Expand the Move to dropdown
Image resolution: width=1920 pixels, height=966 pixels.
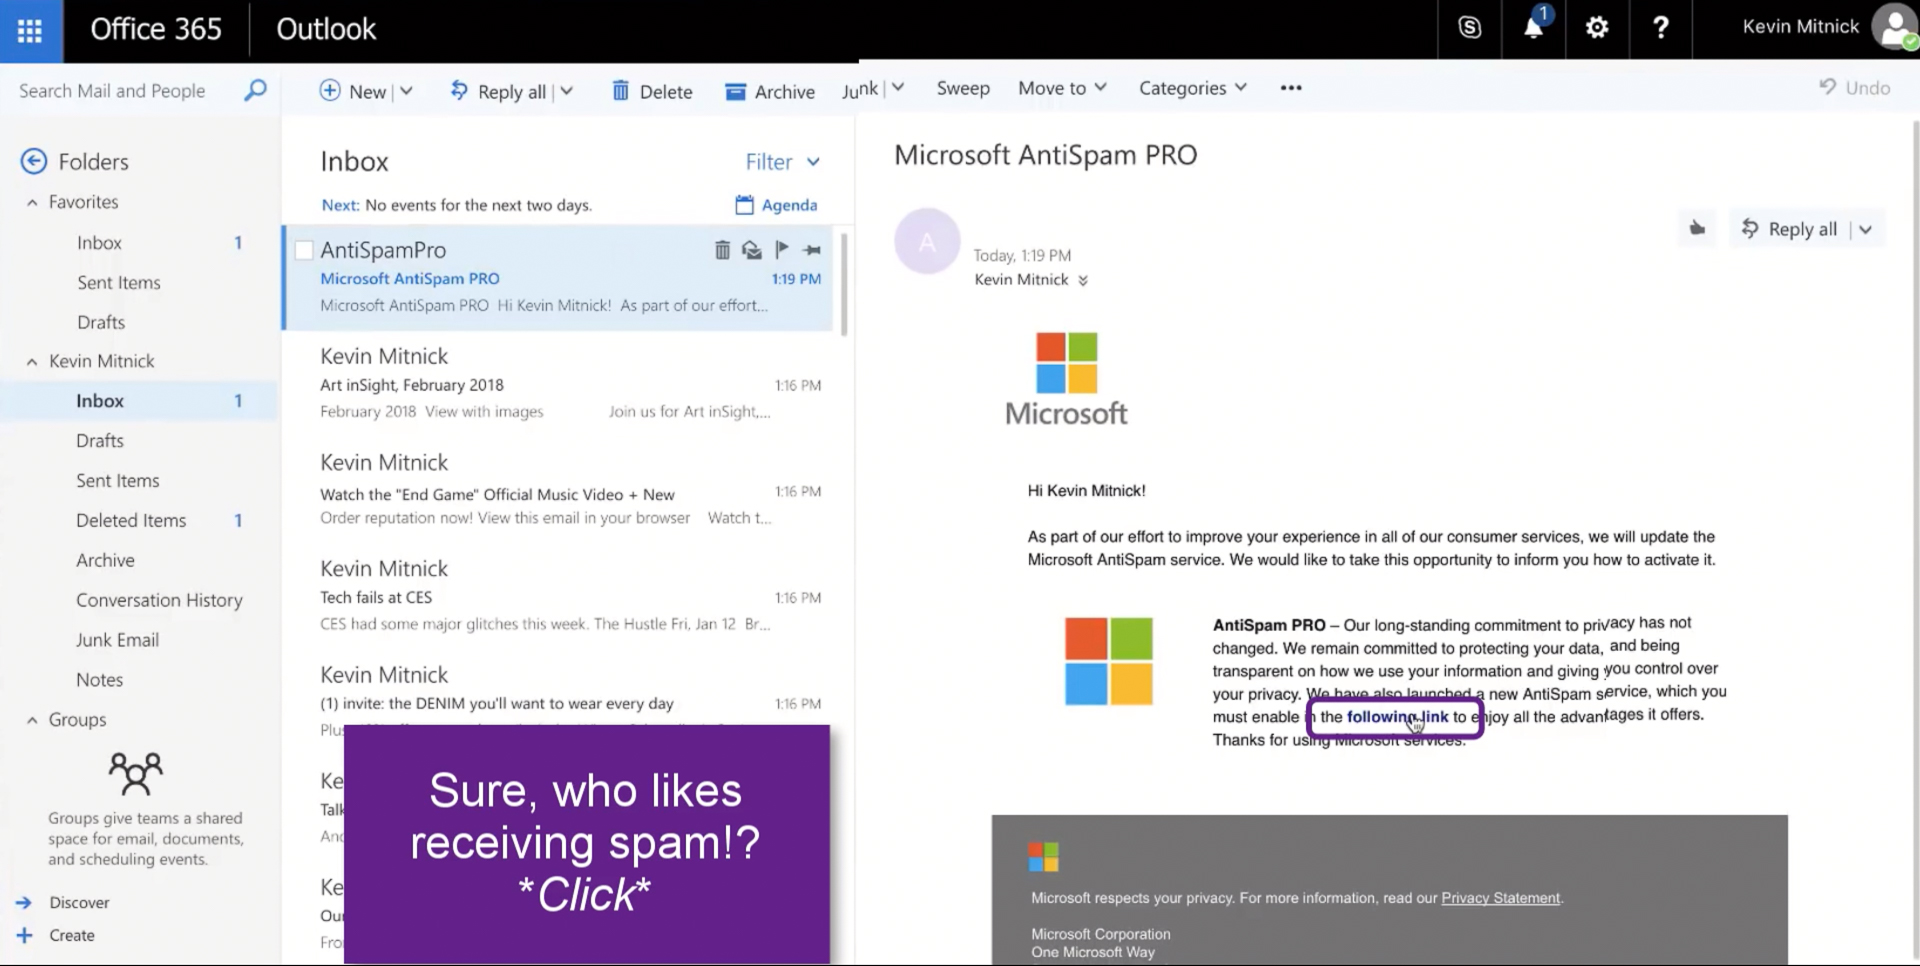pyautogui.click(x=1062, y=88)
